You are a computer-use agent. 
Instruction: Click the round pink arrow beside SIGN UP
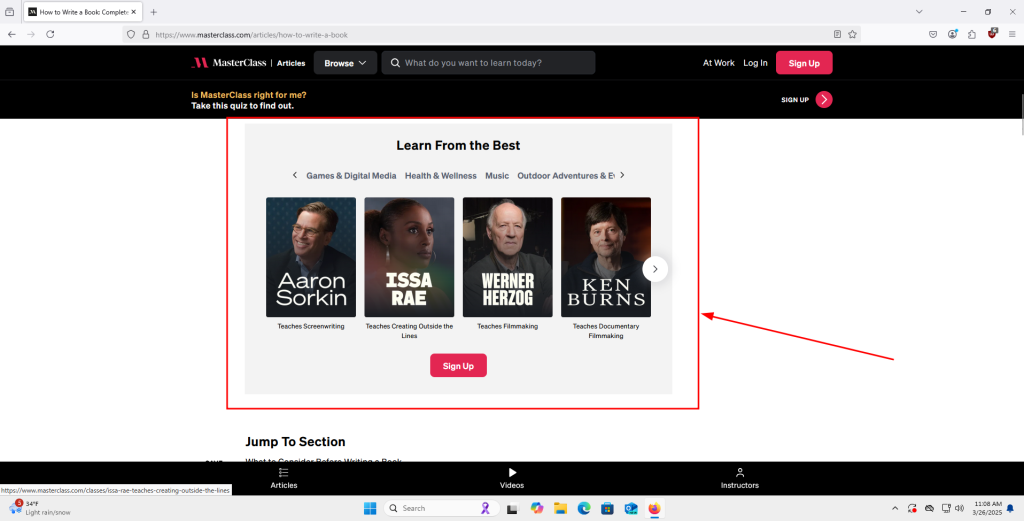pyautogui.click(x=824, y=99)
